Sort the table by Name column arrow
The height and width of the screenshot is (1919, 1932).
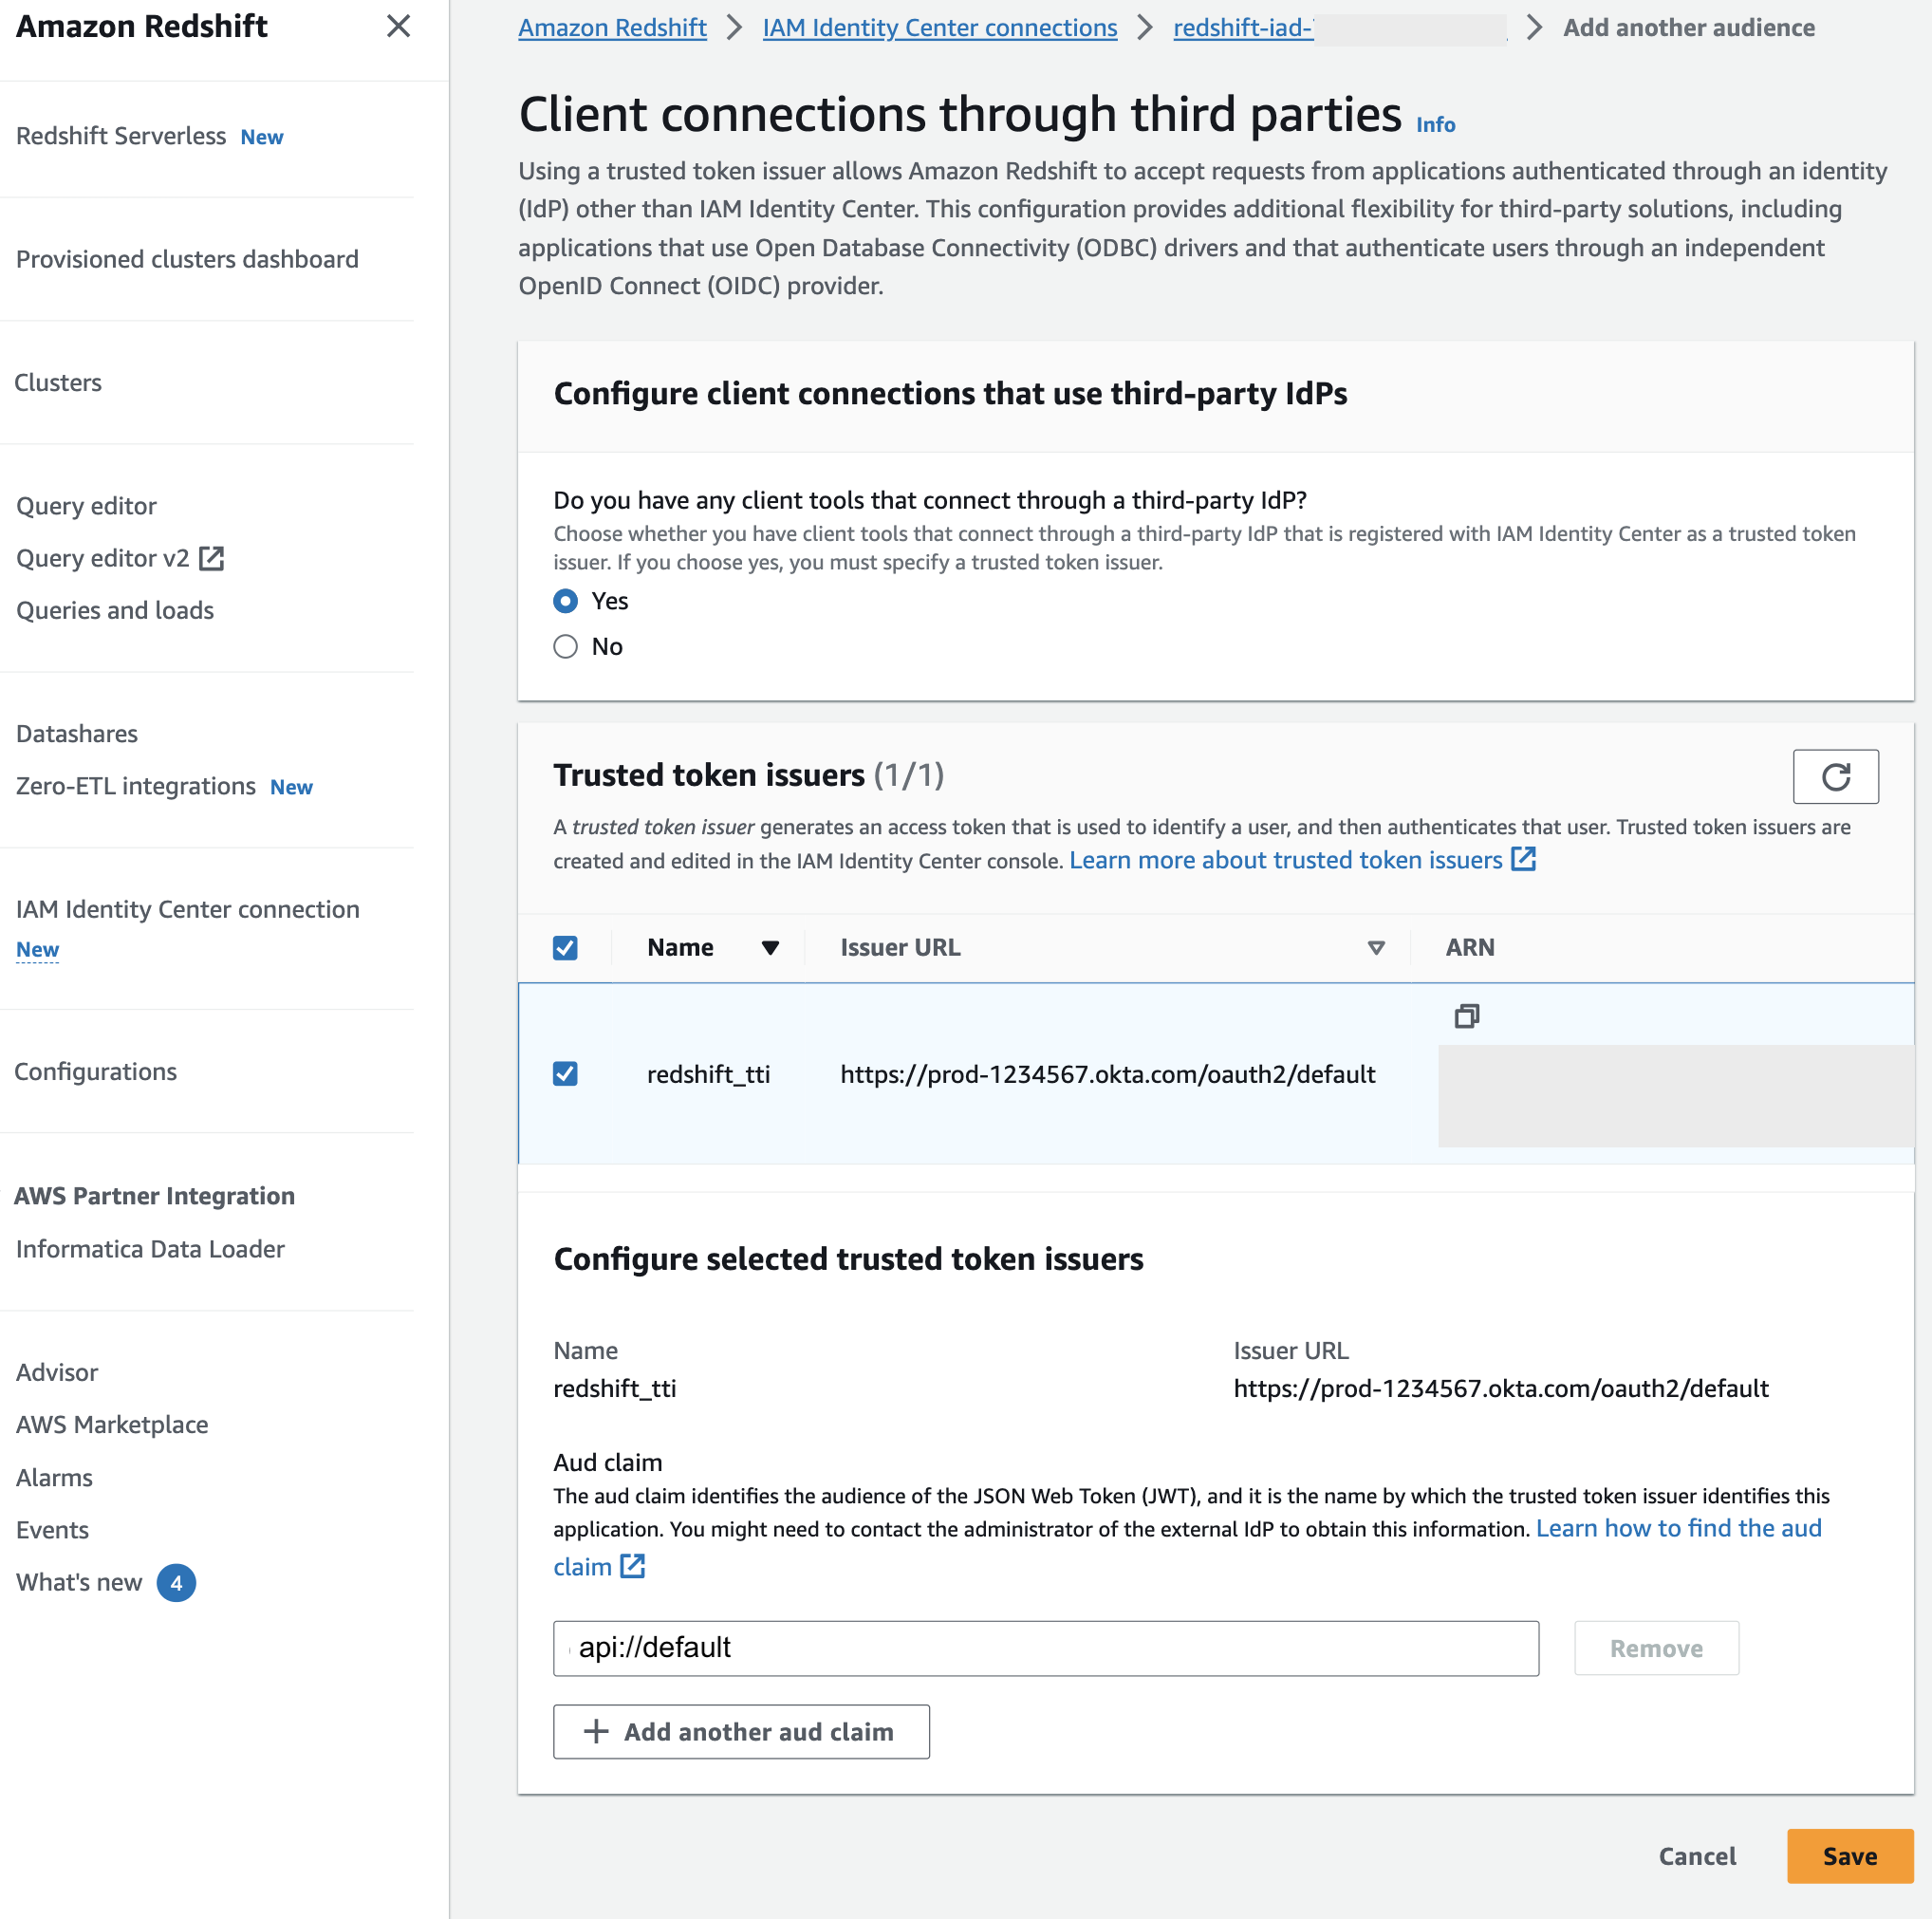point(770,947)
